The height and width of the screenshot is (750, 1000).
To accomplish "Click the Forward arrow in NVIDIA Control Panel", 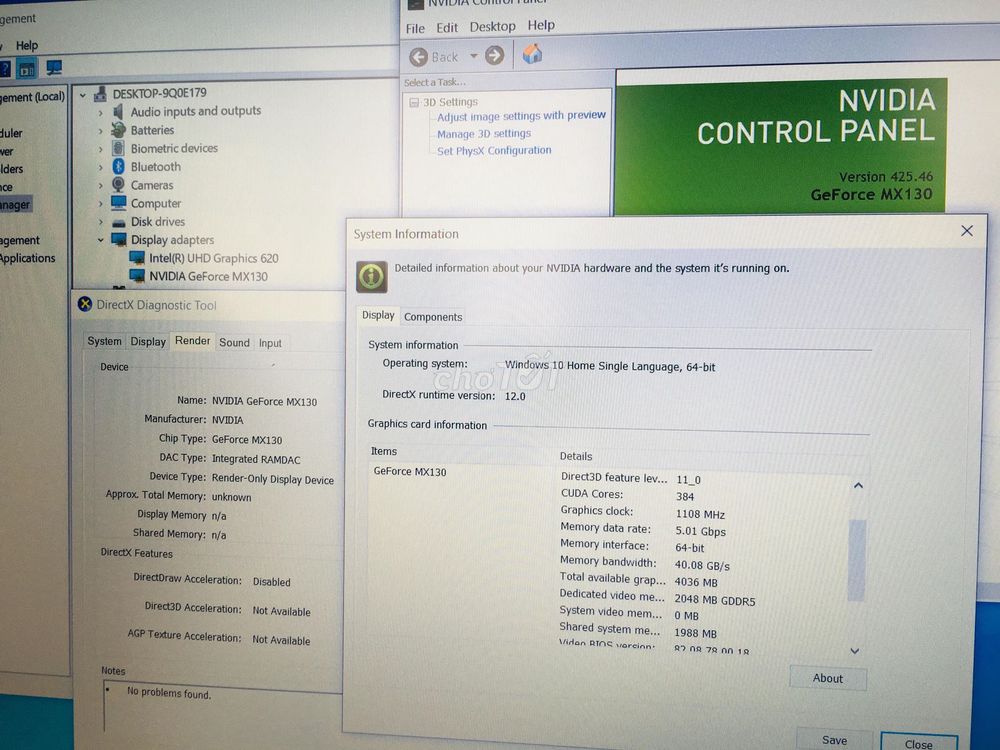I will click(x=494, y=55).
